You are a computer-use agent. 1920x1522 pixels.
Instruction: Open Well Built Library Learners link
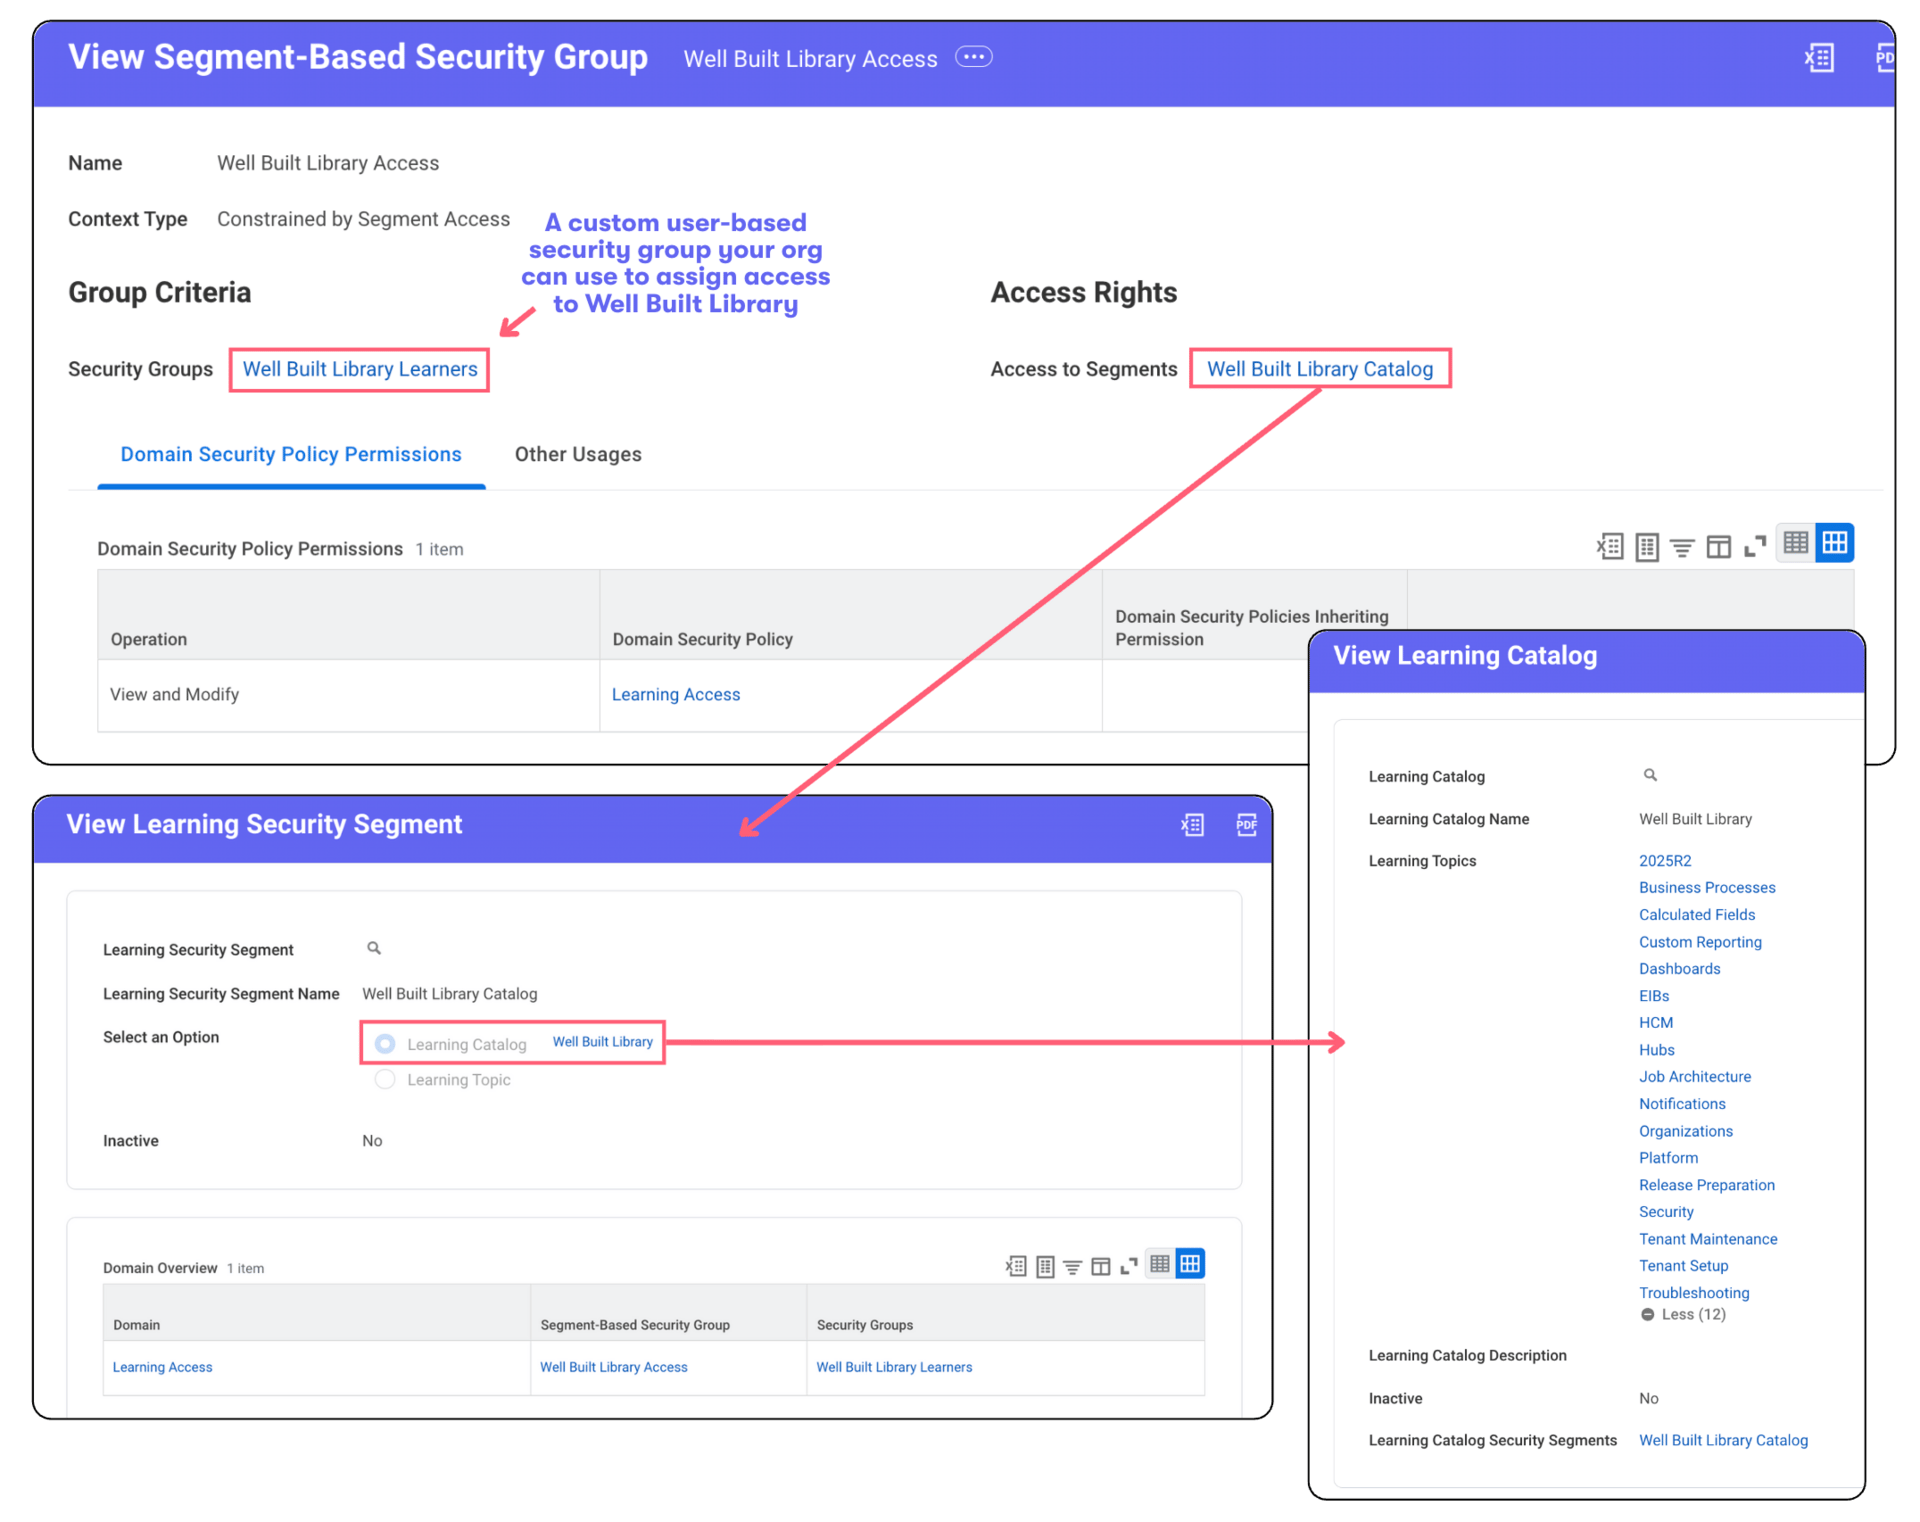[360, 369]
